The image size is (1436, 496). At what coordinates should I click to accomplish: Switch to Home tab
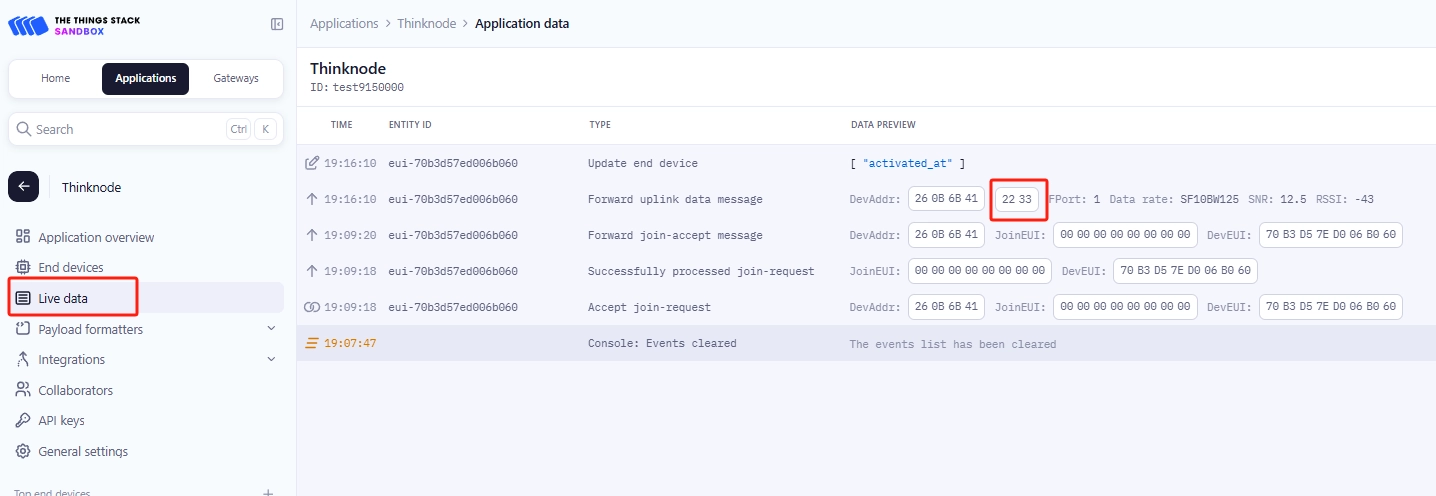pyautogui.click(x=55, y=78)
